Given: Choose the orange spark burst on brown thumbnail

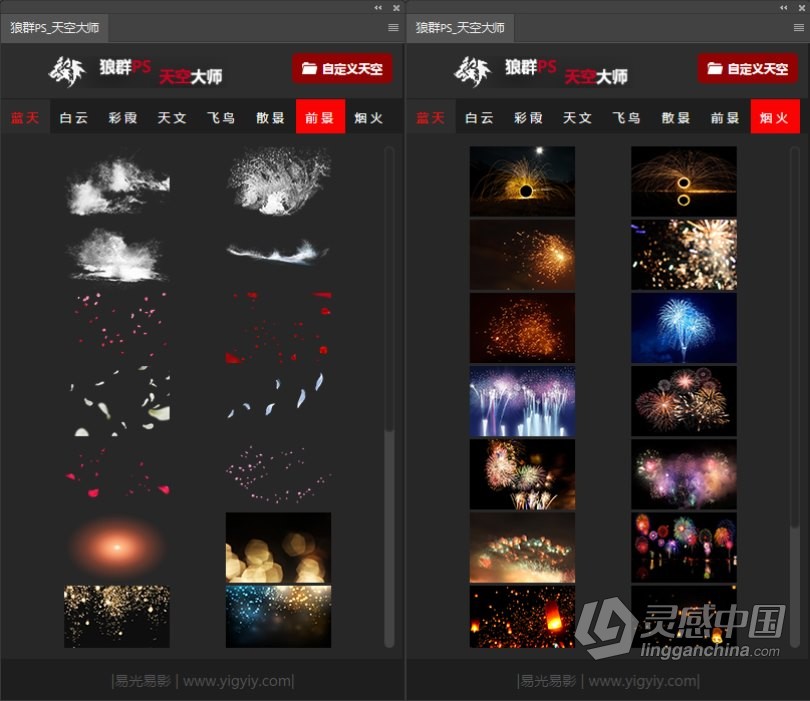Looking at the screenshot, I should (522, 255).
